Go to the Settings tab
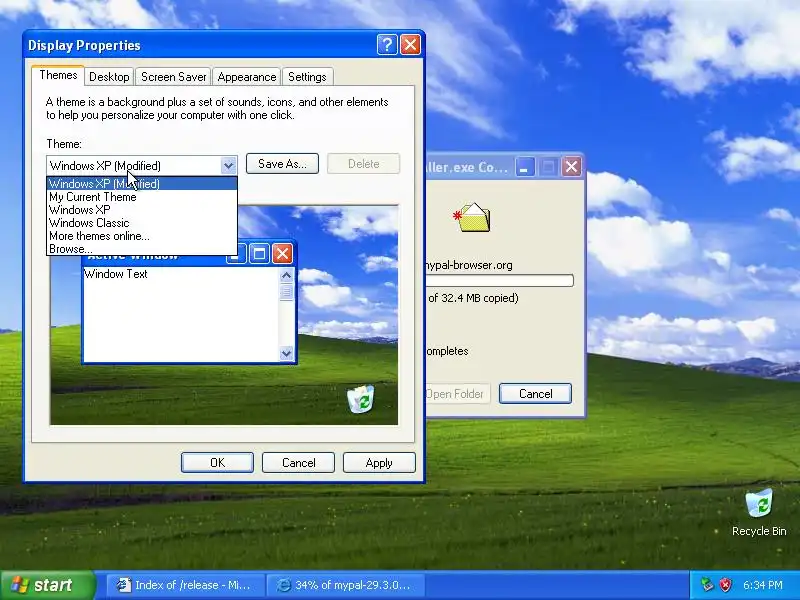This screenshot has width=800, height=600. coord(307,77)
